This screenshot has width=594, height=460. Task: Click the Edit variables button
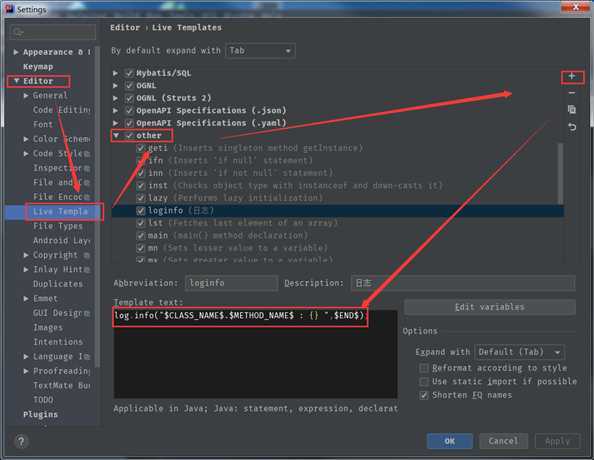489,307
